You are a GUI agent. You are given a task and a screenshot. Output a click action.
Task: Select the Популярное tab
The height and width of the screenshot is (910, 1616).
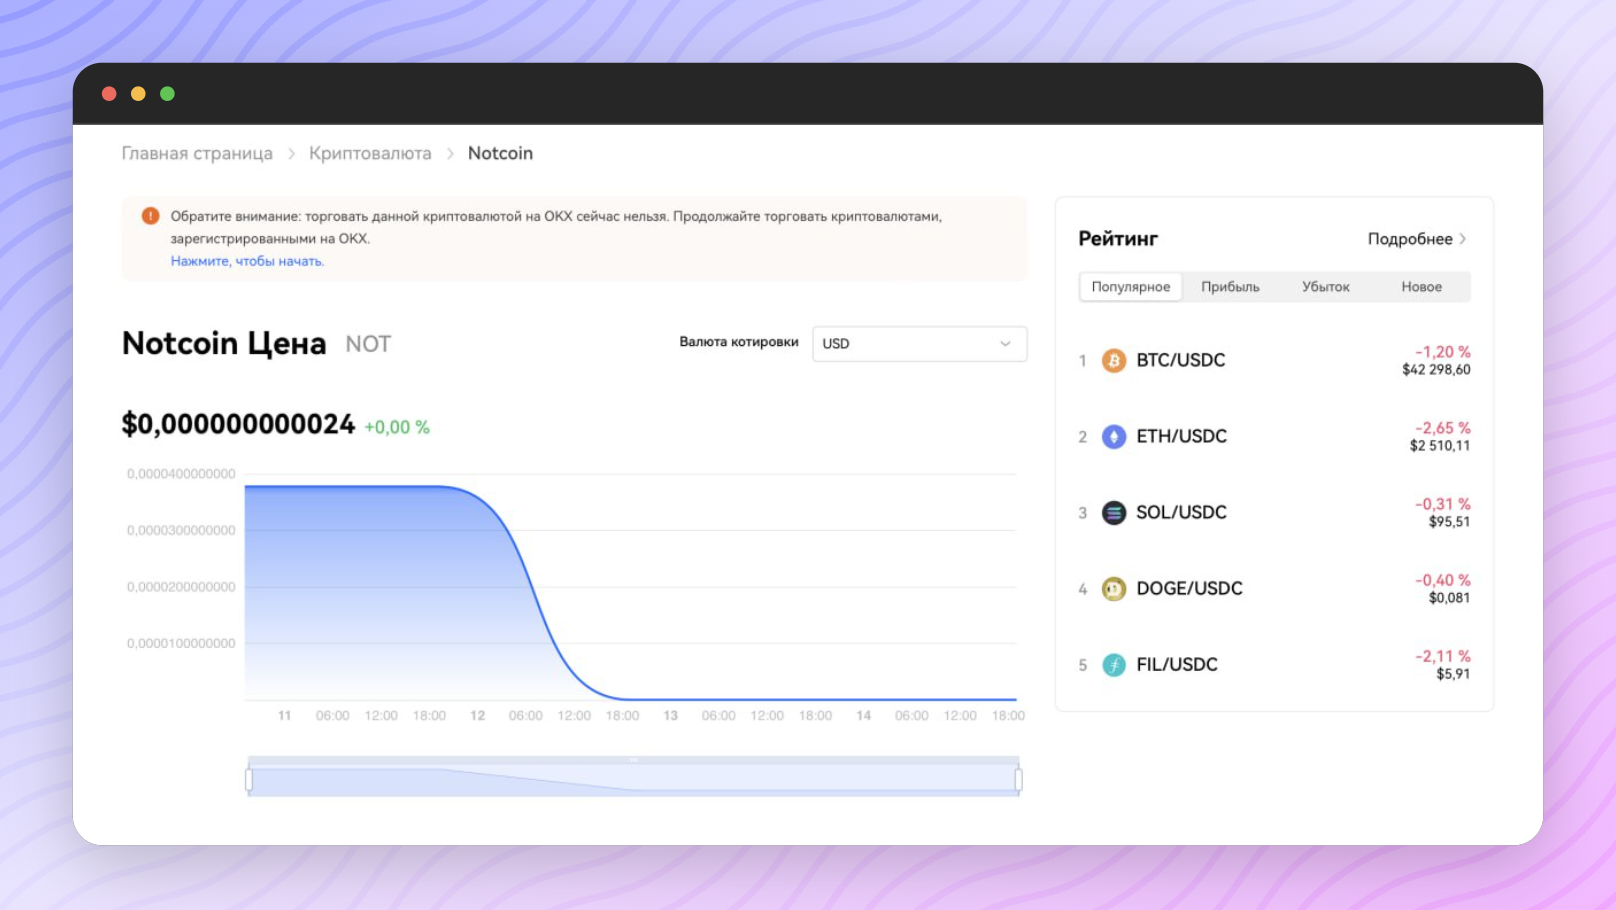tap(1131, 287)
